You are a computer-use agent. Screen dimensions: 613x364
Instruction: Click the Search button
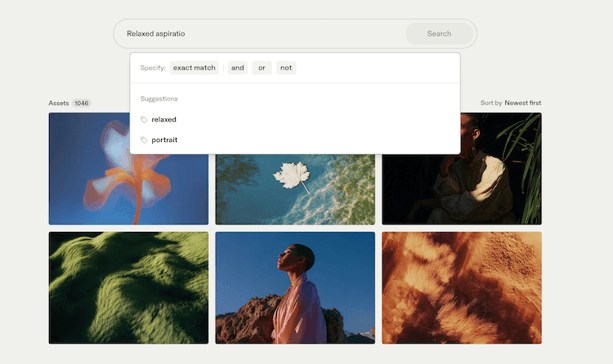pyautogui.click(x=439, y=34)
